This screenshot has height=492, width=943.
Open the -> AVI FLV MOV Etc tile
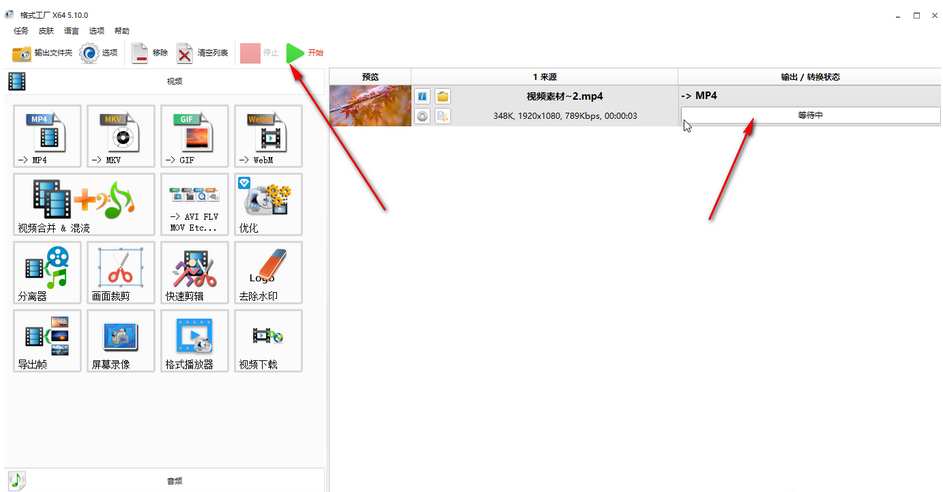tap(194, 204)
